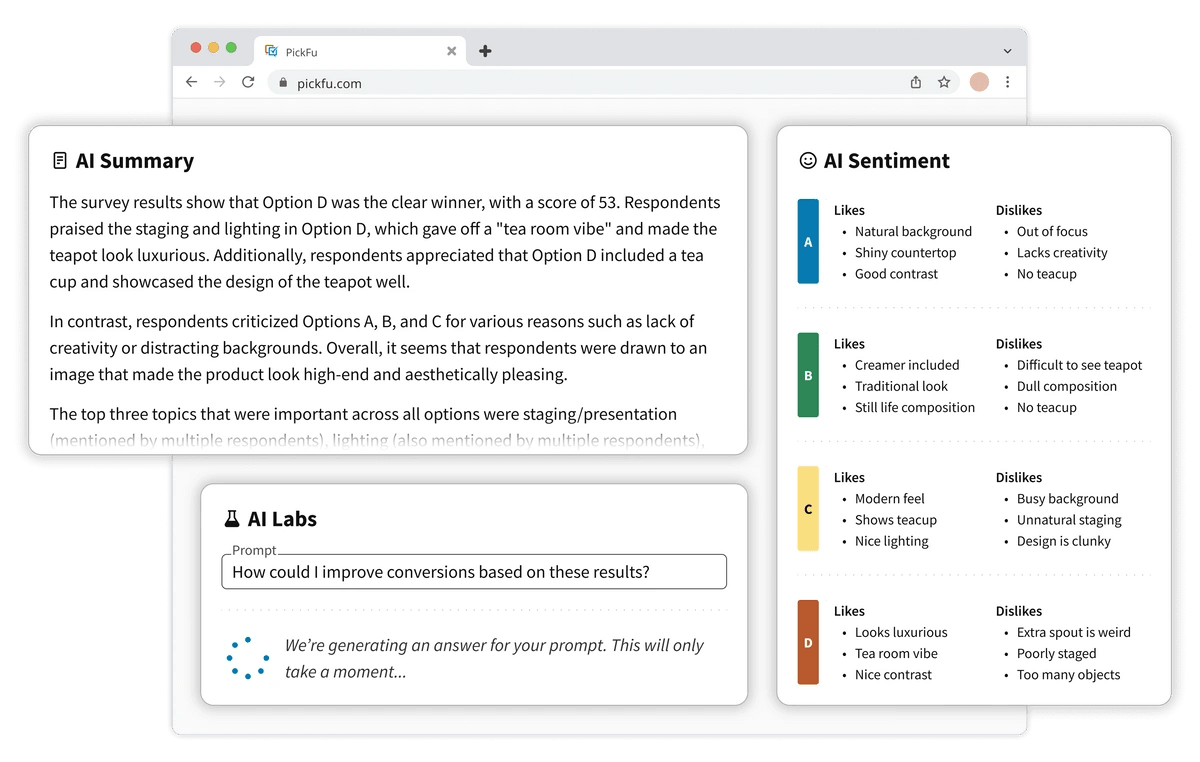1200x762 pixels.
Task: Click the AI Summary document icon
Action: point(60,160)
